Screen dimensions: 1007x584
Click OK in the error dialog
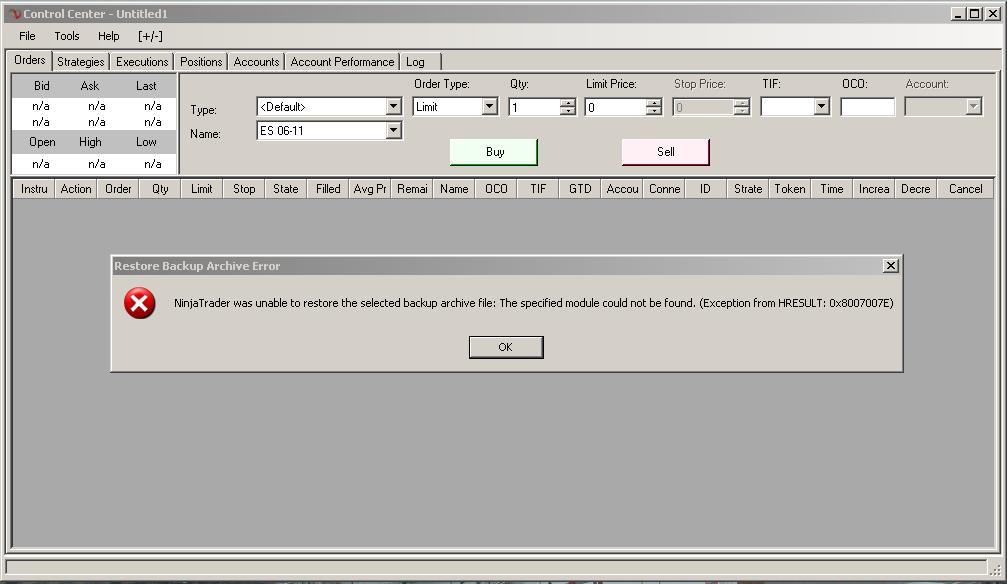click(x=506, y=347)
